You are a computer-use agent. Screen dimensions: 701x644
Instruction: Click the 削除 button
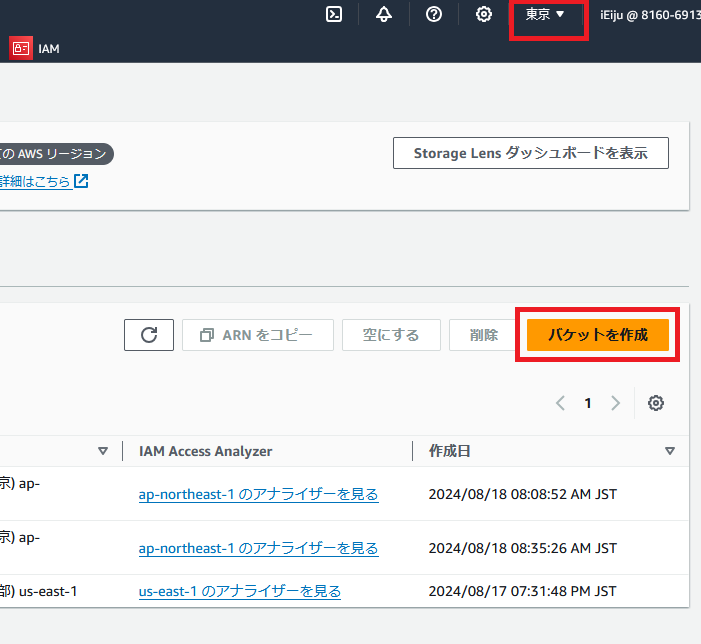click(484, 335)
